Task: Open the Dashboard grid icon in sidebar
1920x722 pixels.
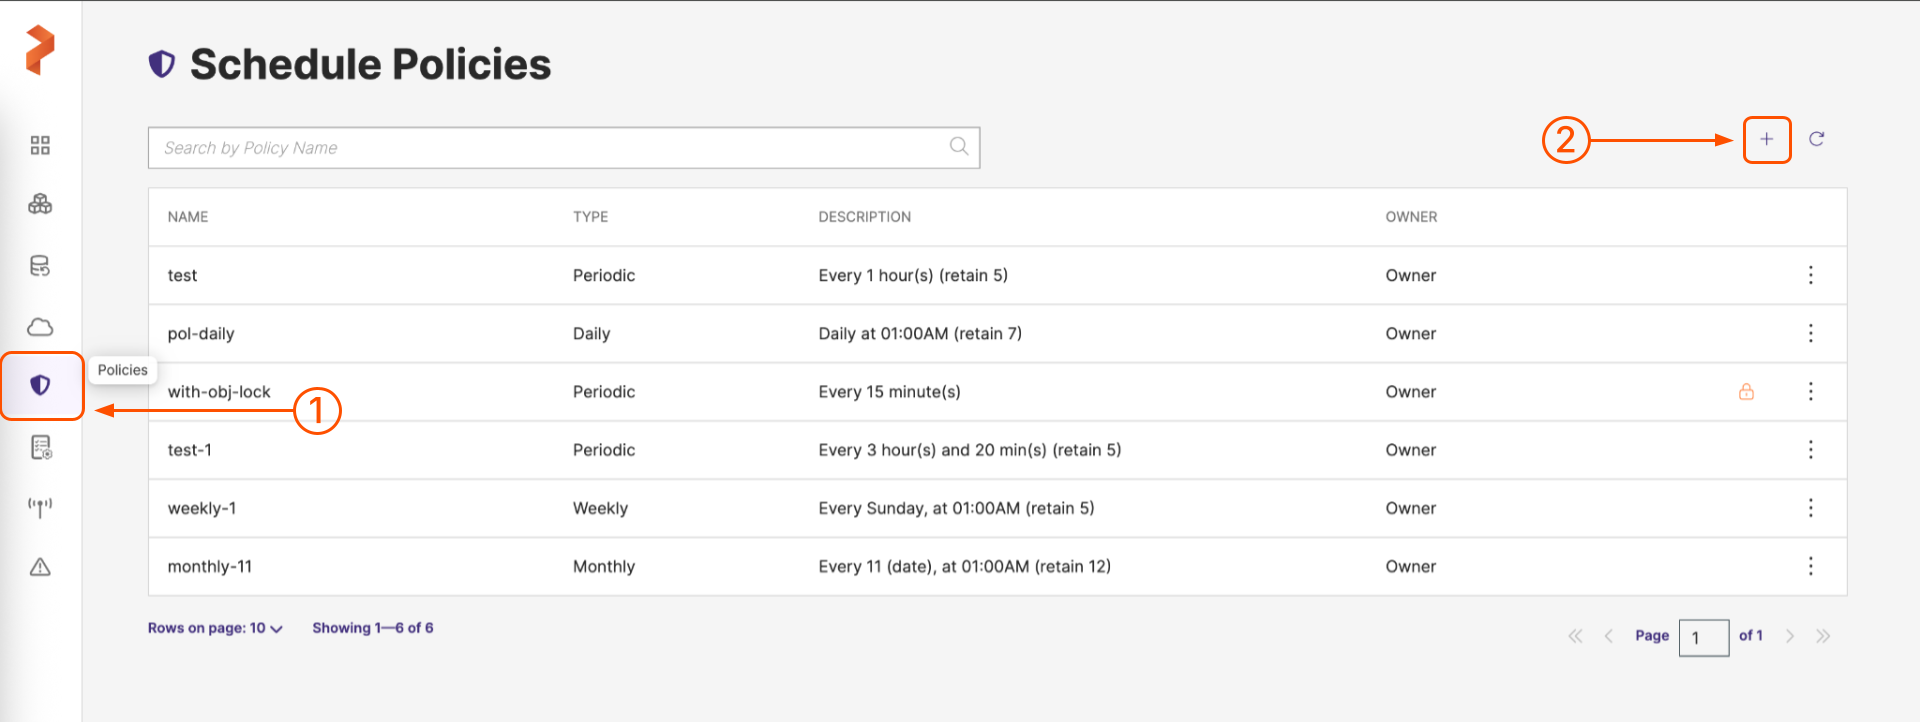Action: tap(40, 146)
